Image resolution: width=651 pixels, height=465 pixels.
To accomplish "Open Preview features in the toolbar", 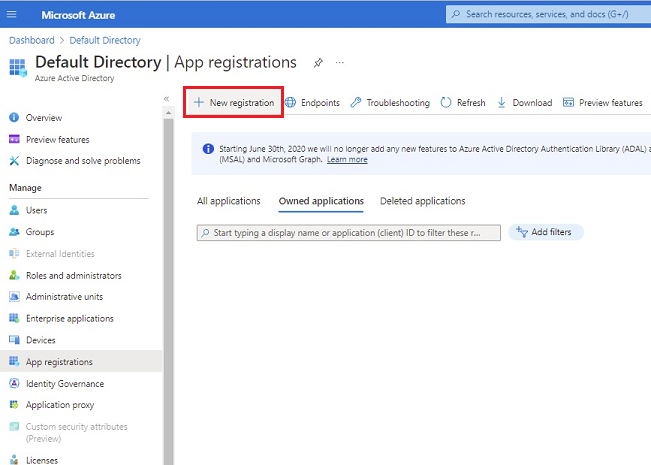I will click(602, 103).
